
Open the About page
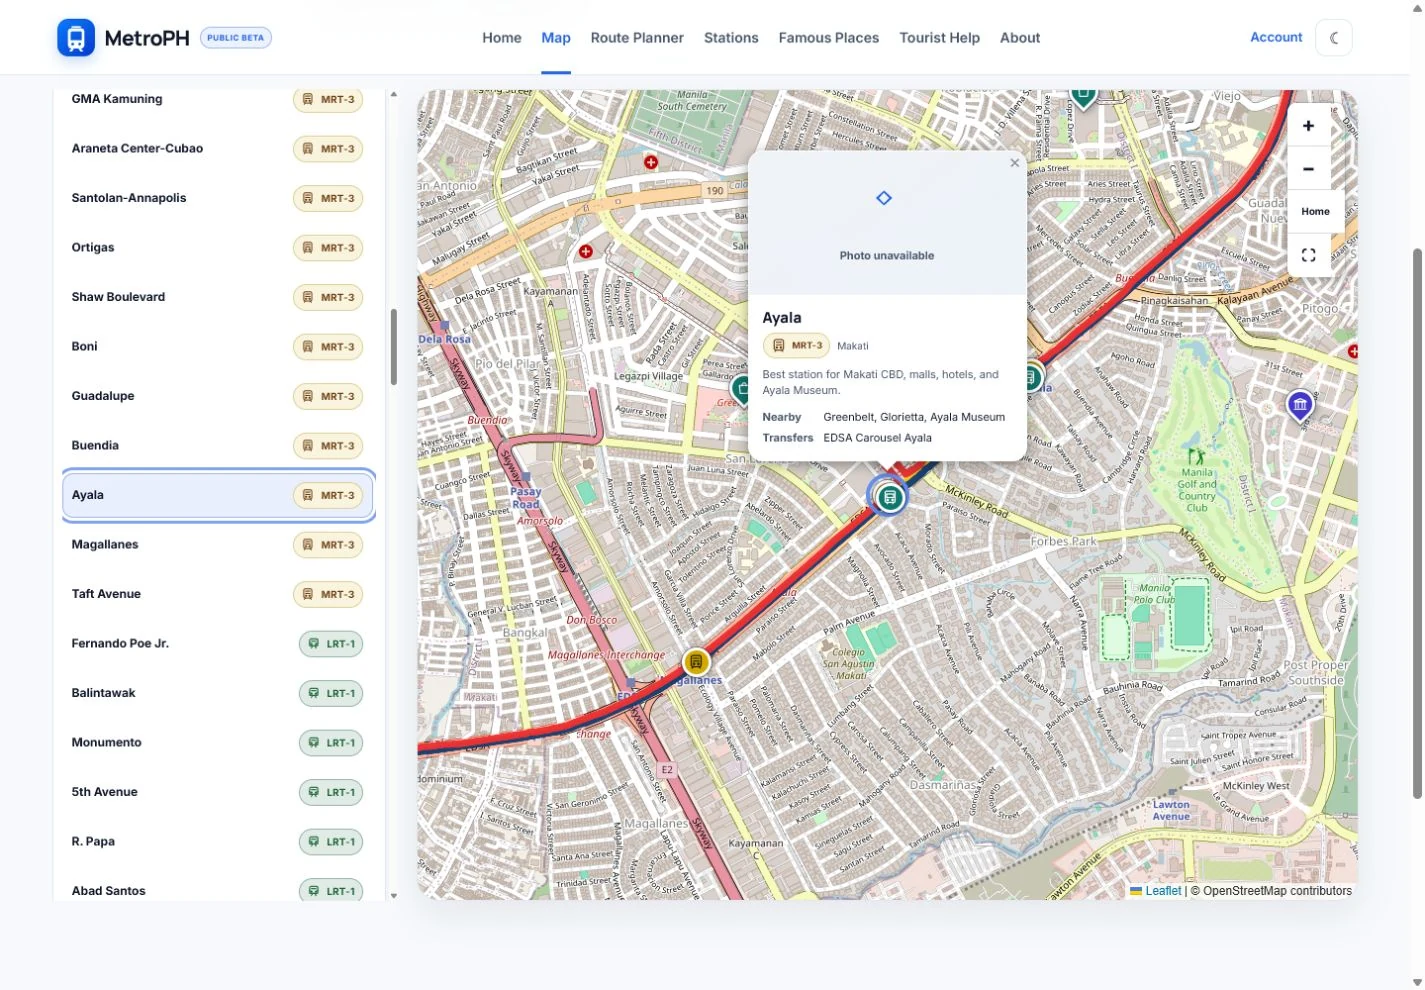pos(1020,38)
